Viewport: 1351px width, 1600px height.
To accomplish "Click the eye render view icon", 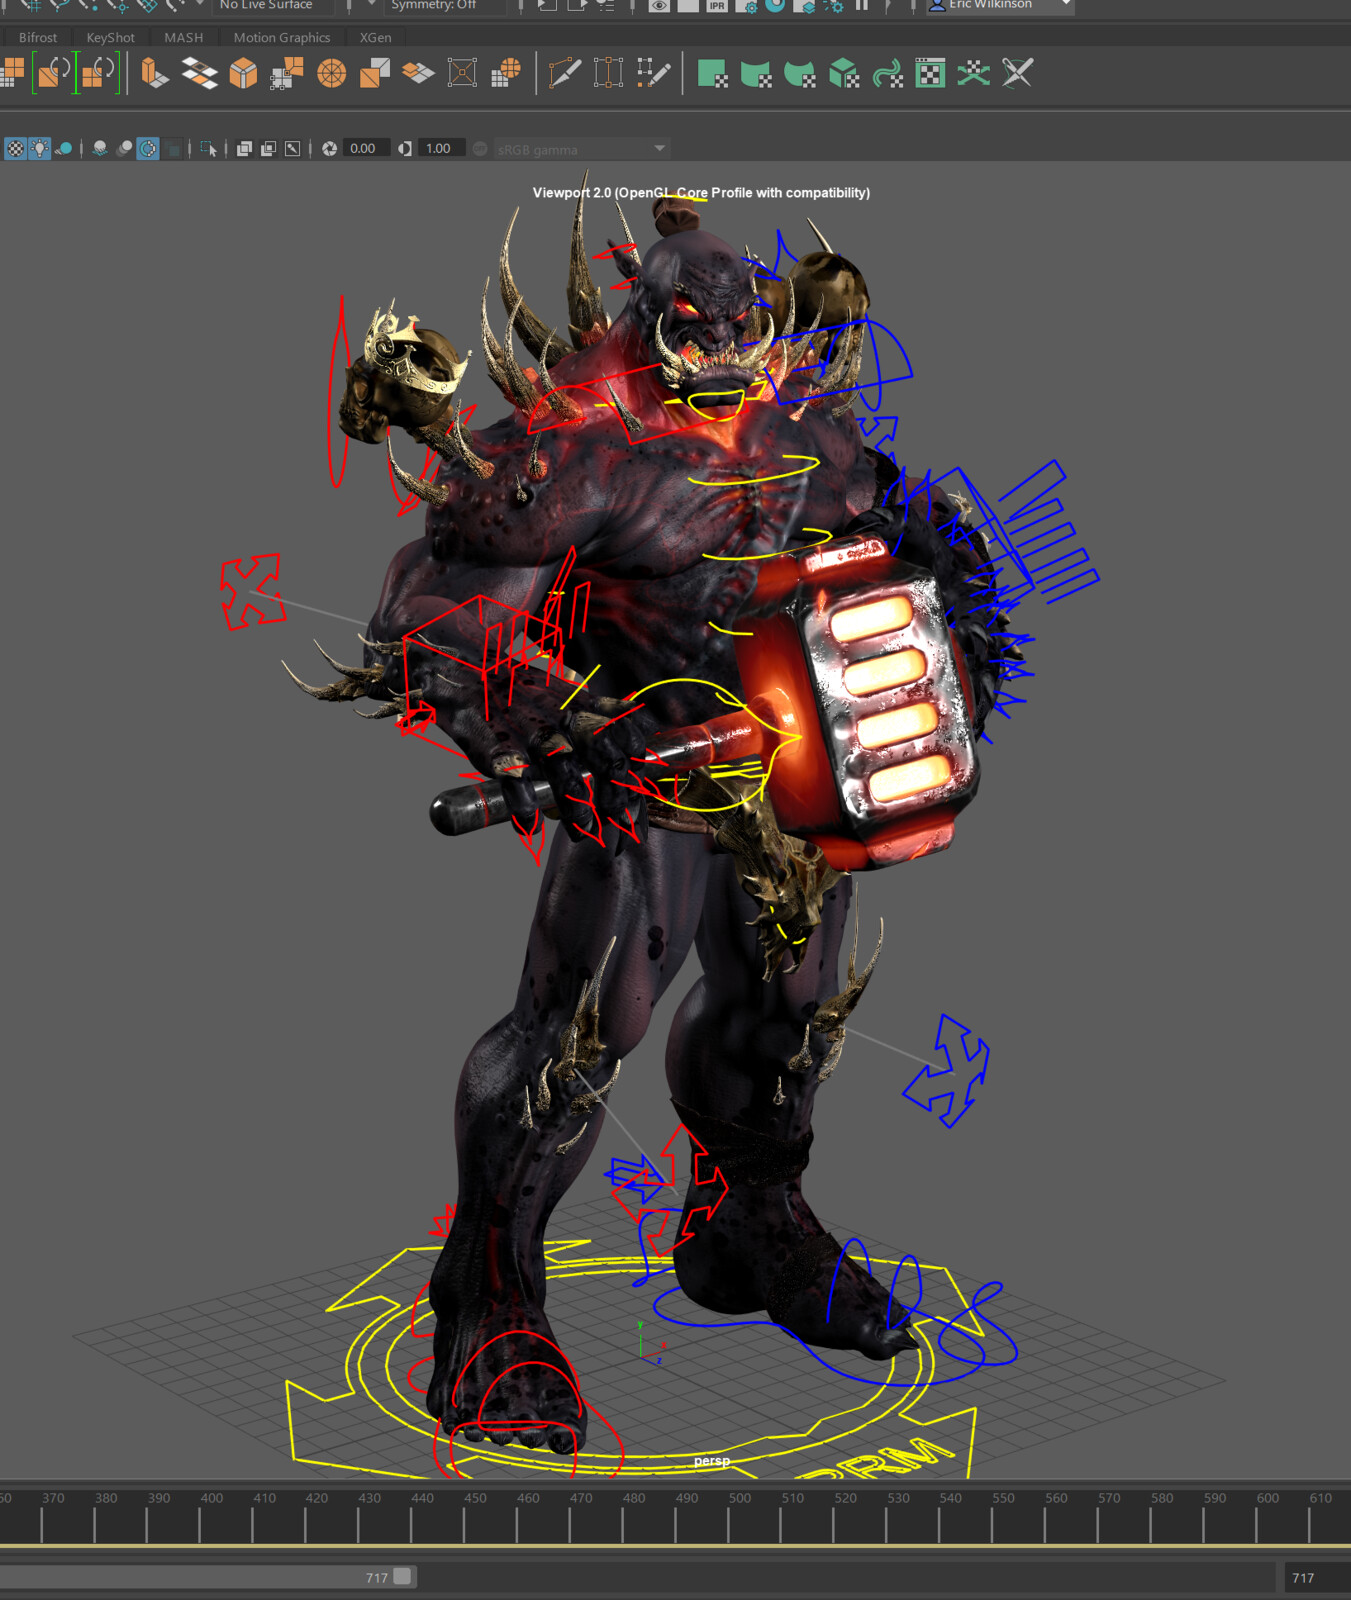I will (659, 6).
